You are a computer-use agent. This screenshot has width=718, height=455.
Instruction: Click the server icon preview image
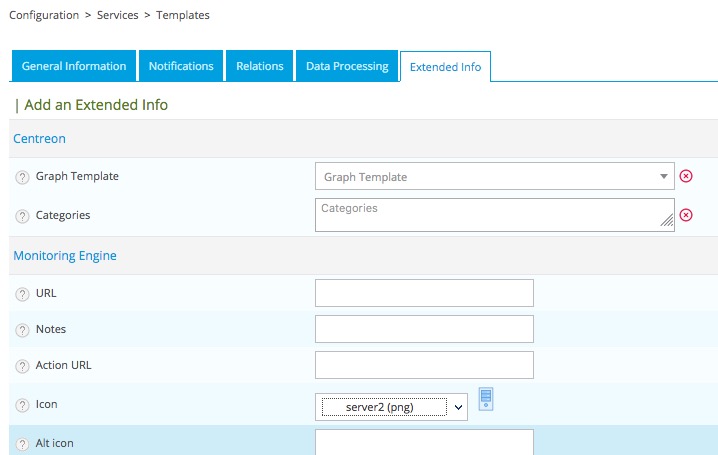point(487,399)
